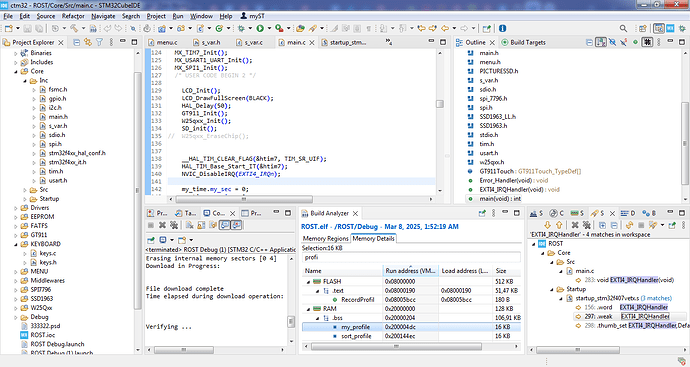The height and width of the screenshot is (367, 690).
Task: Collapse the RAM row in Memory Details
Action: [x=308, y=309]
